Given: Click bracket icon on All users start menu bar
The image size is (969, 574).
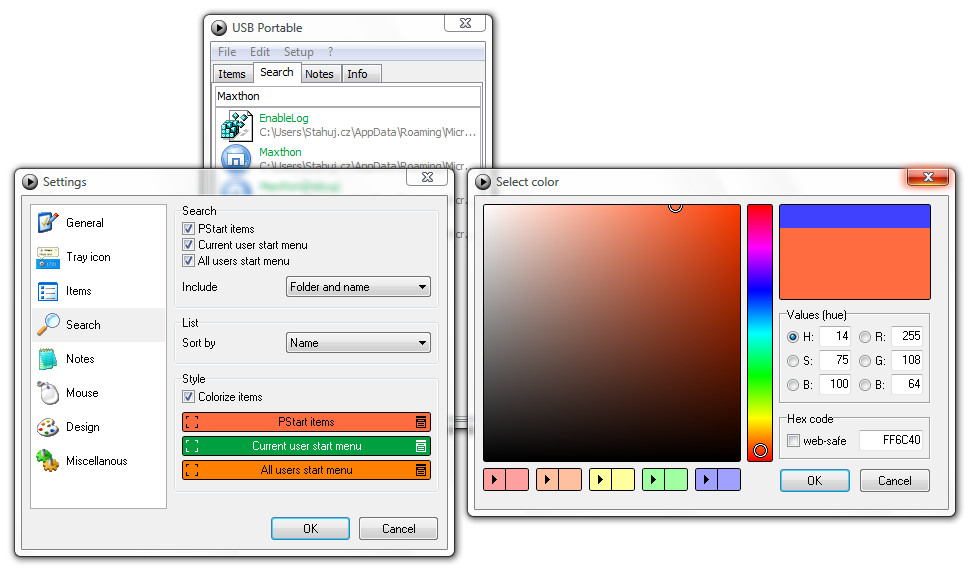Looking at the screenshot, I should (x=192, y=470).
